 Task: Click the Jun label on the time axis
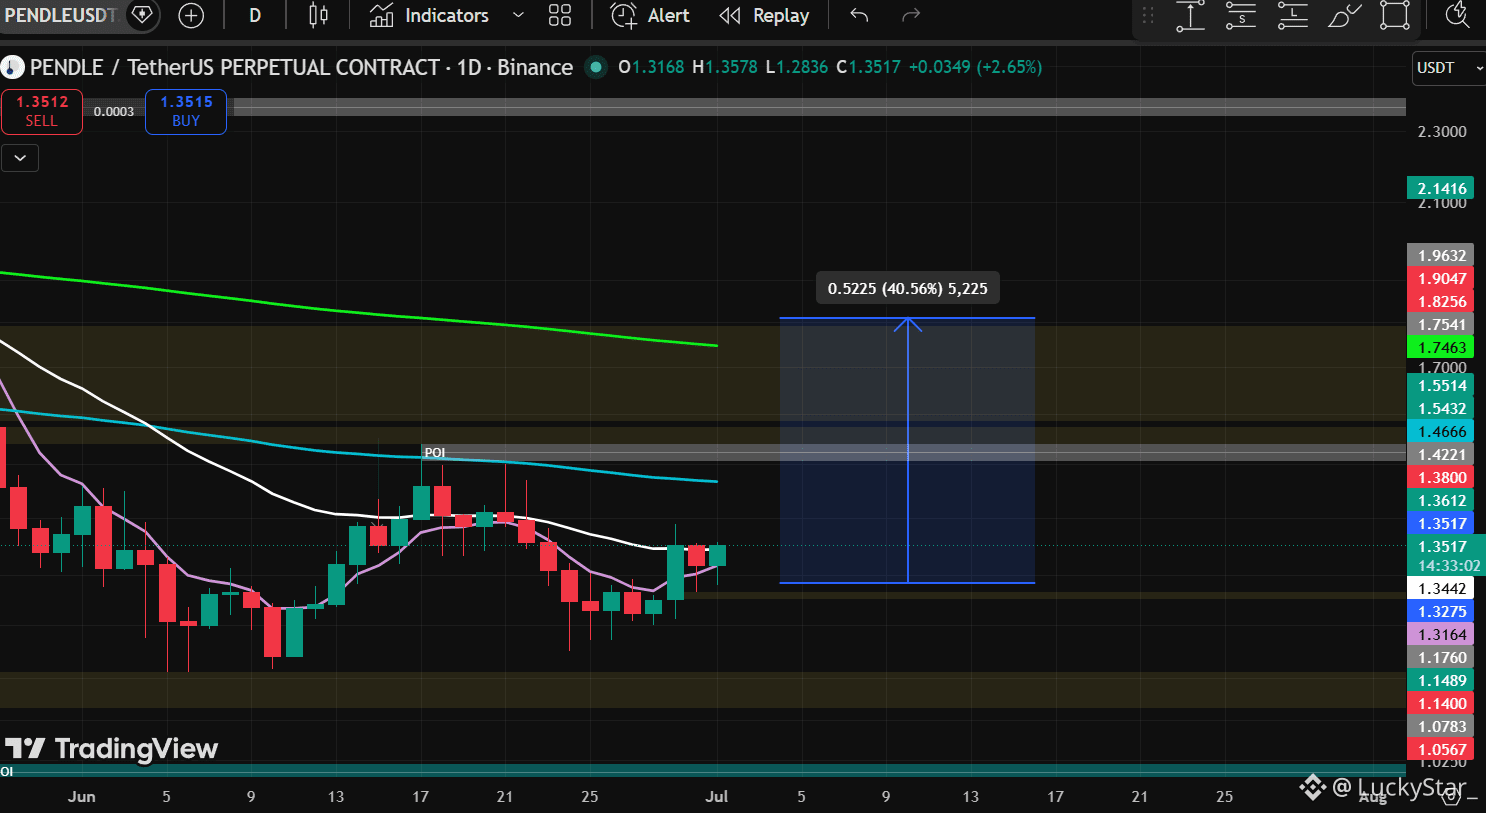point(82,796)
